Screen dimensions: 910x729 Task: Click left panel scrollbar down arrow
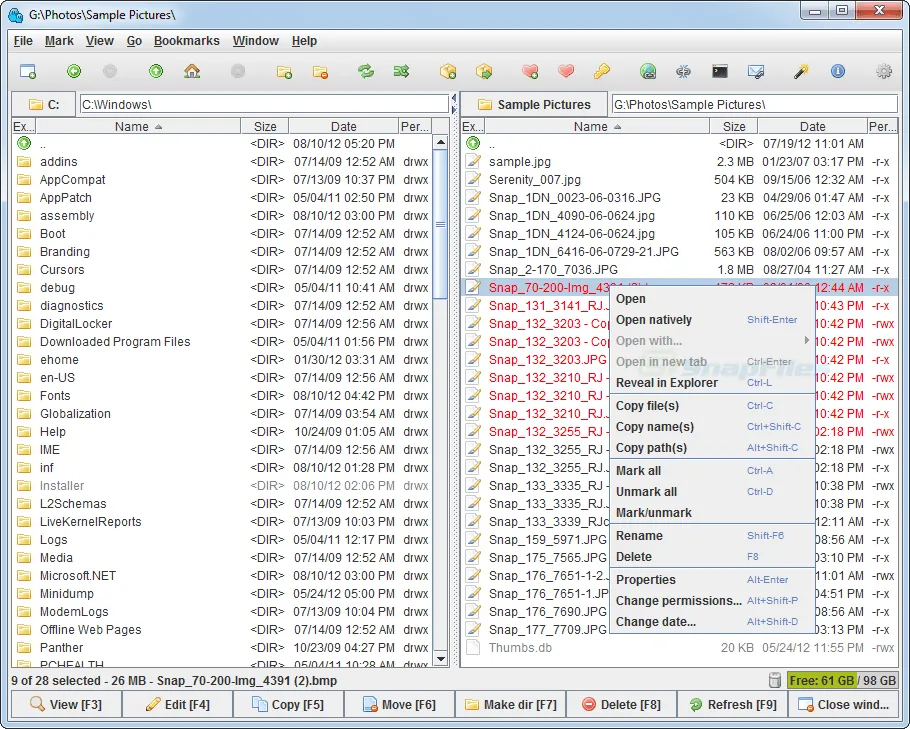coord(440,659)
